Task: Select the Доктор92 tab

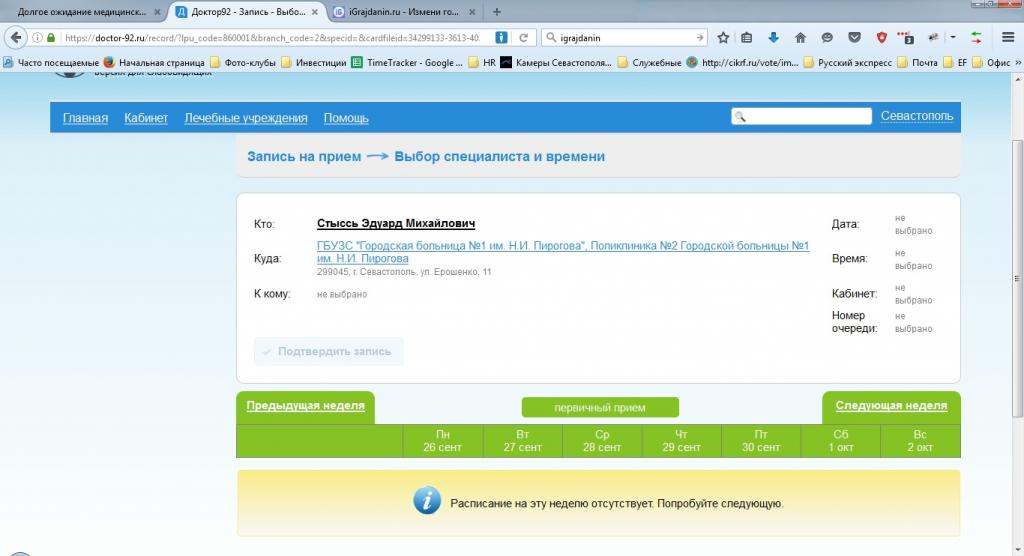Action: tap(248, 12)
